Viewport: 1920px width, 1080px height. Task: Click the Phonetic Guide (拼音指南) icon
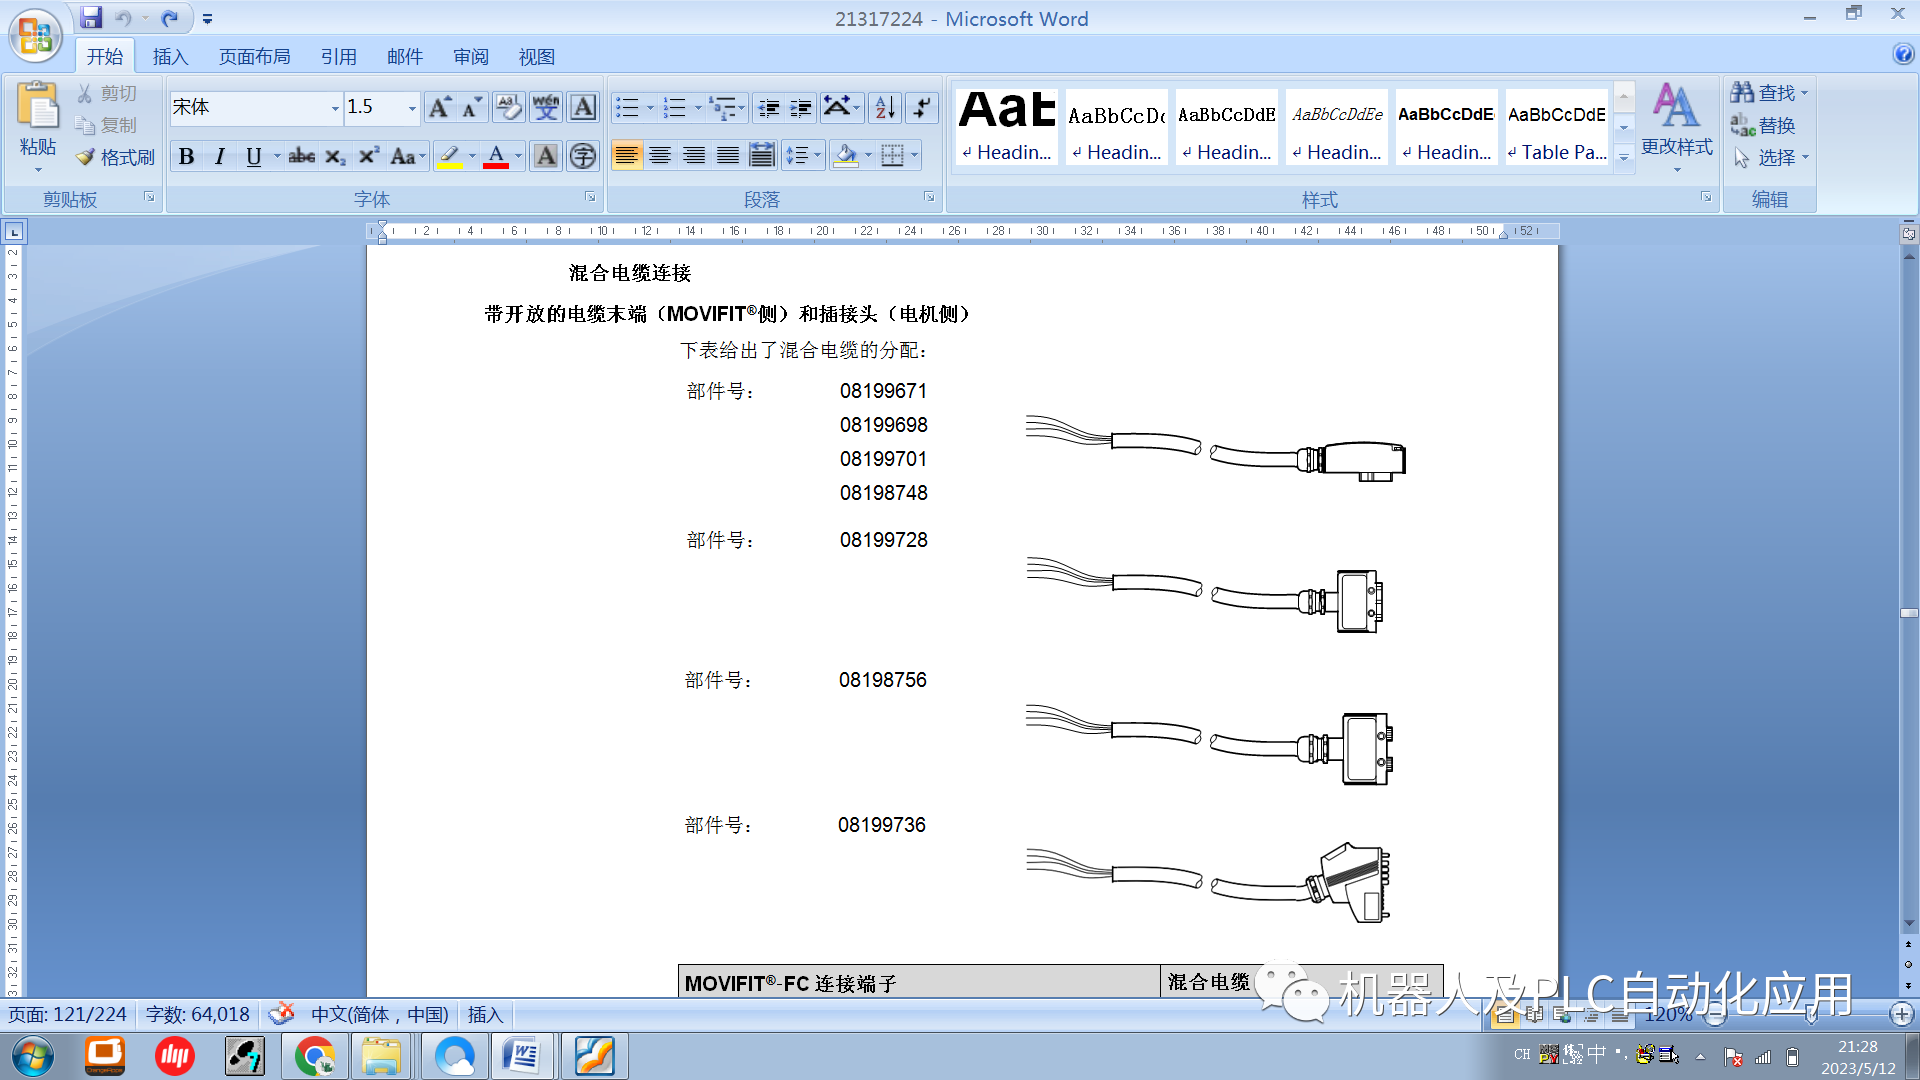pyautogui.click(x=545, y=107)
